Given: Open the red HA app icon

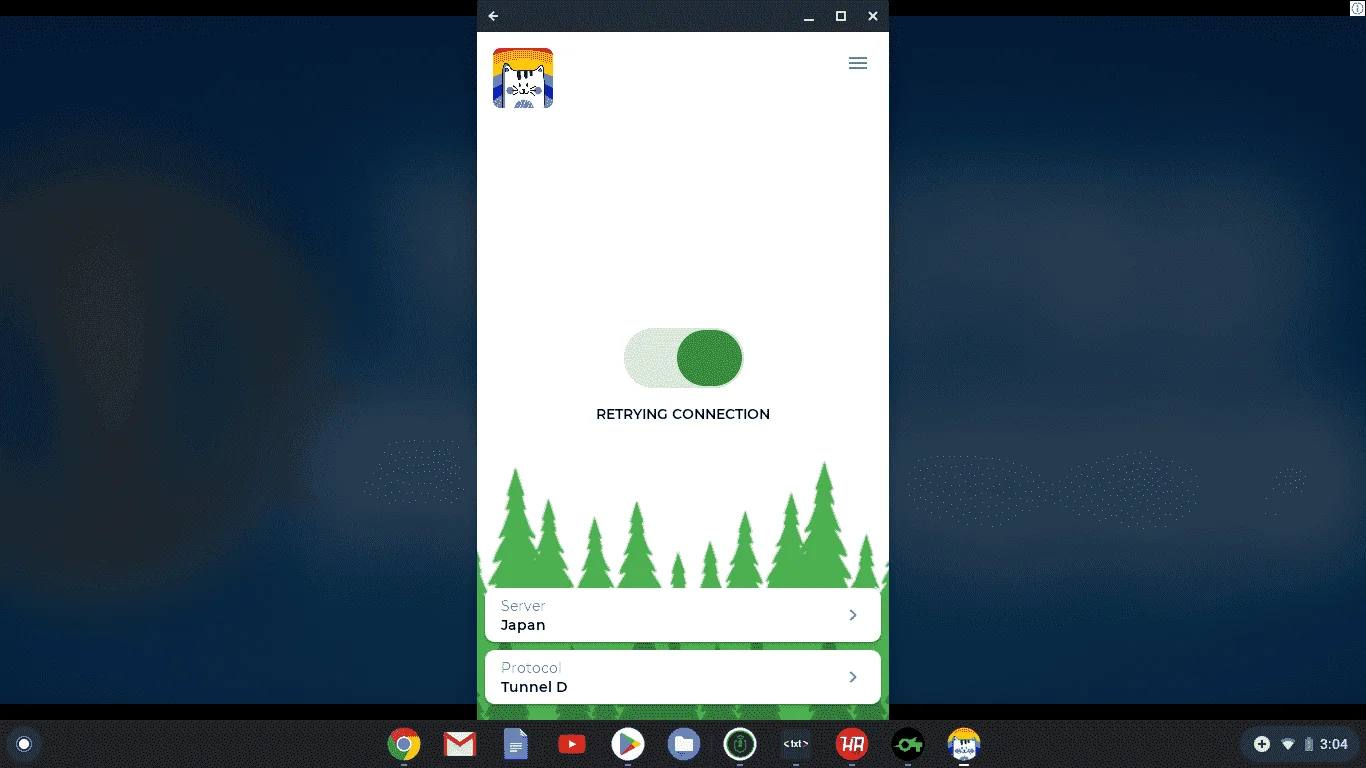Looking at the screenshot, I should (x=852, y=744).
